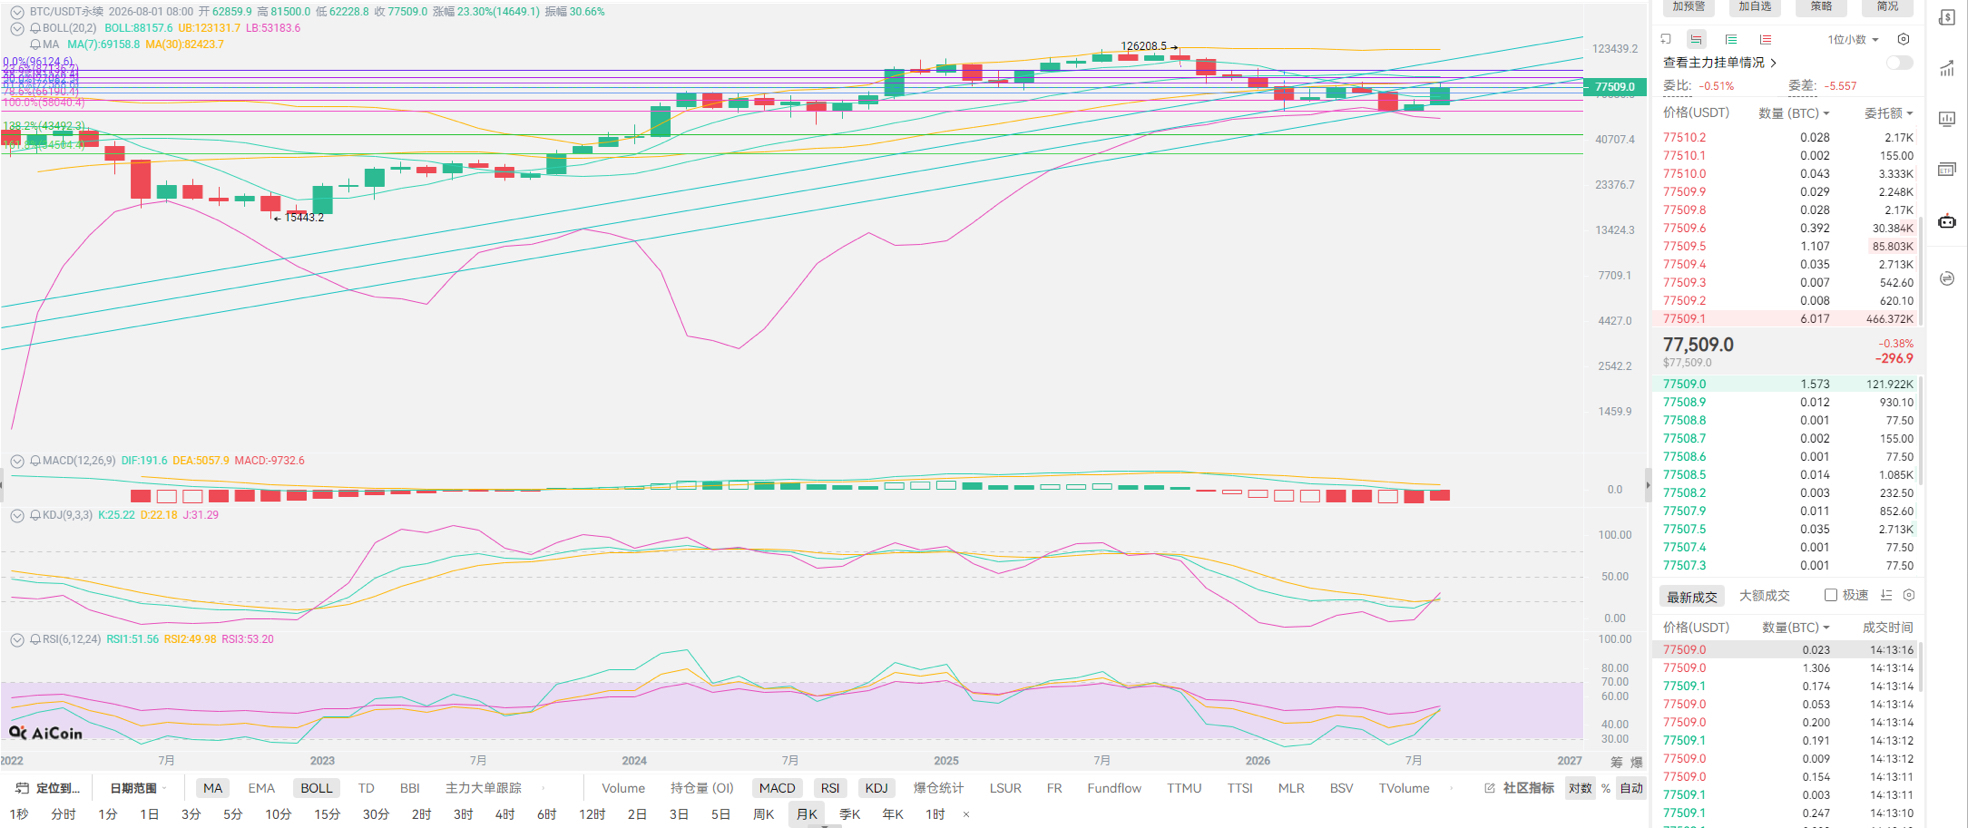The image size is (1968, 828).
Task: Click the 77509.0 current price axis label
Action: [1614, 87]
